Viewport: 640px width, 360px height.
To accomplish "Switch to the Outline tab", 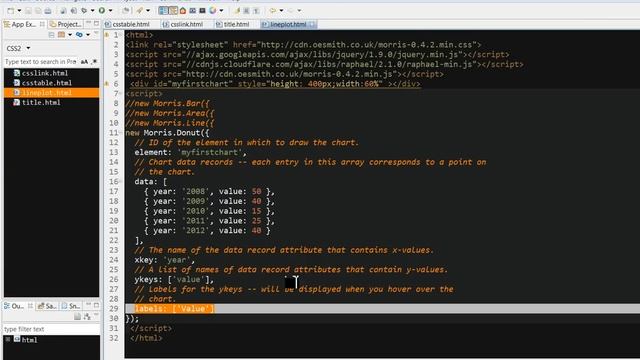I will coord(17,306).
